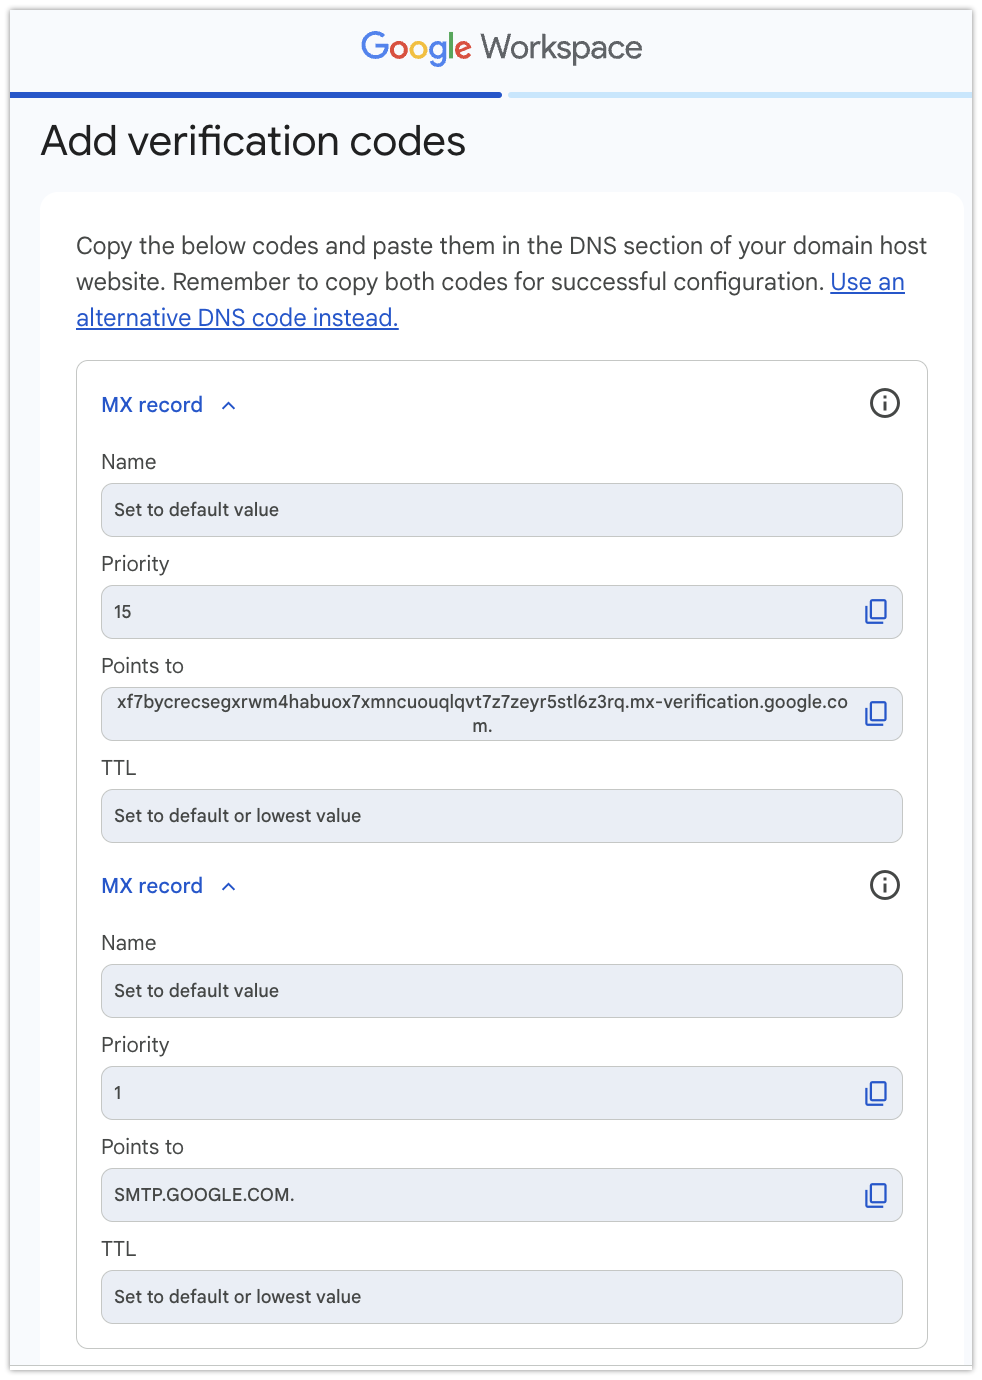Open info icon for first MX record

point(885,403)
